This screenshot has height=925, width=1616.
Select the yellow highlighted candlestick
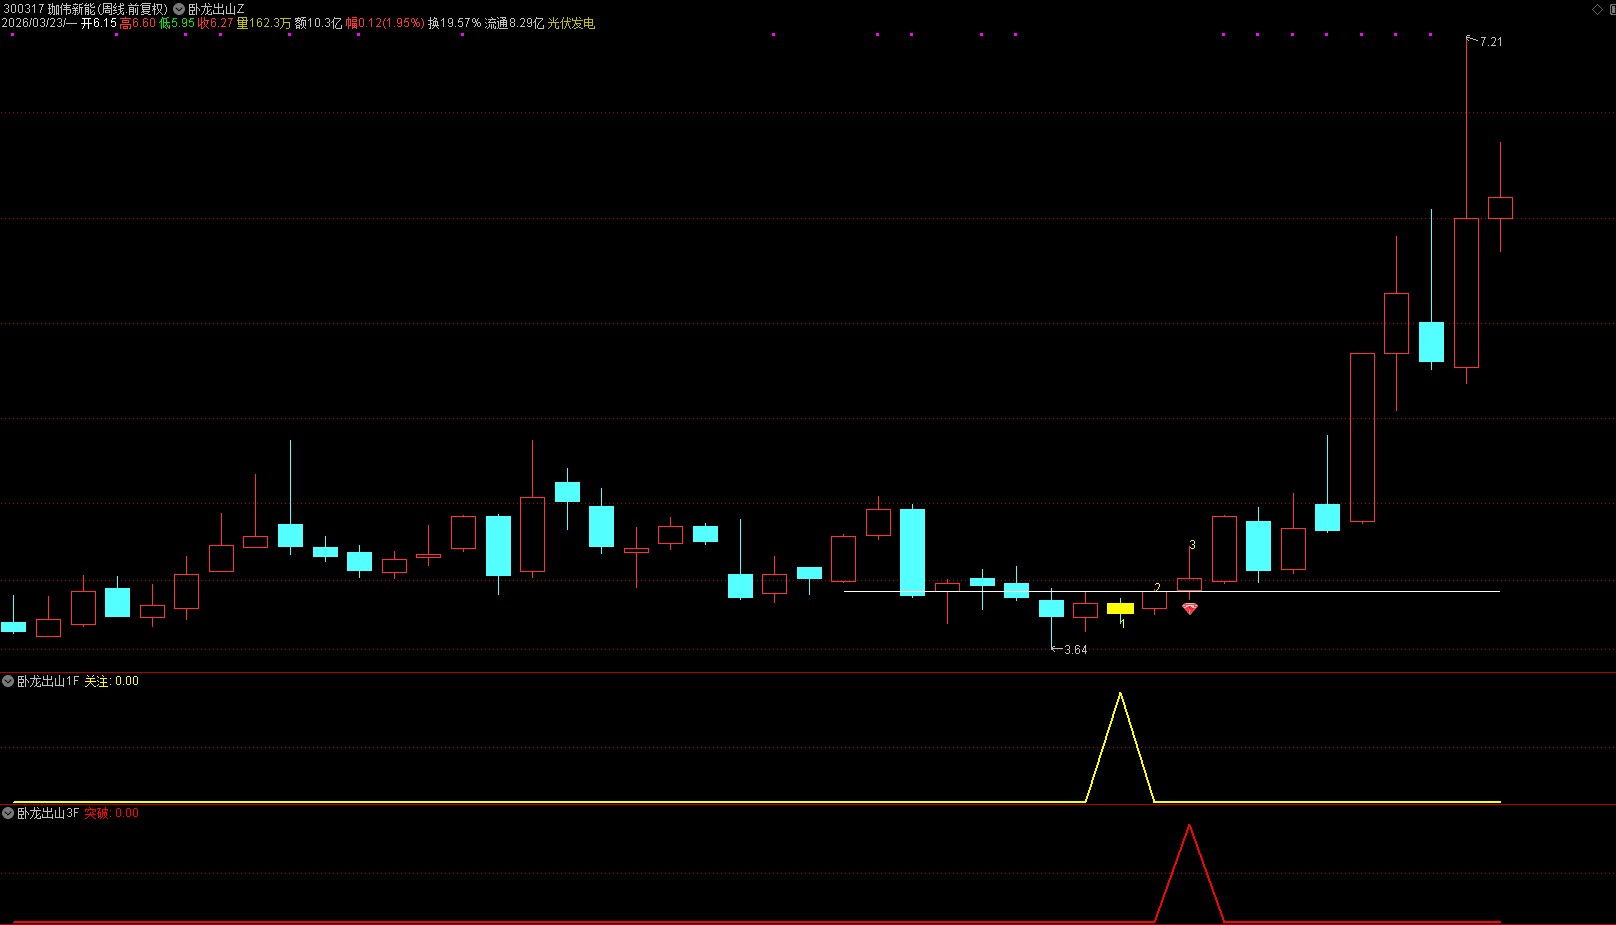click(x=1120, y=608)
